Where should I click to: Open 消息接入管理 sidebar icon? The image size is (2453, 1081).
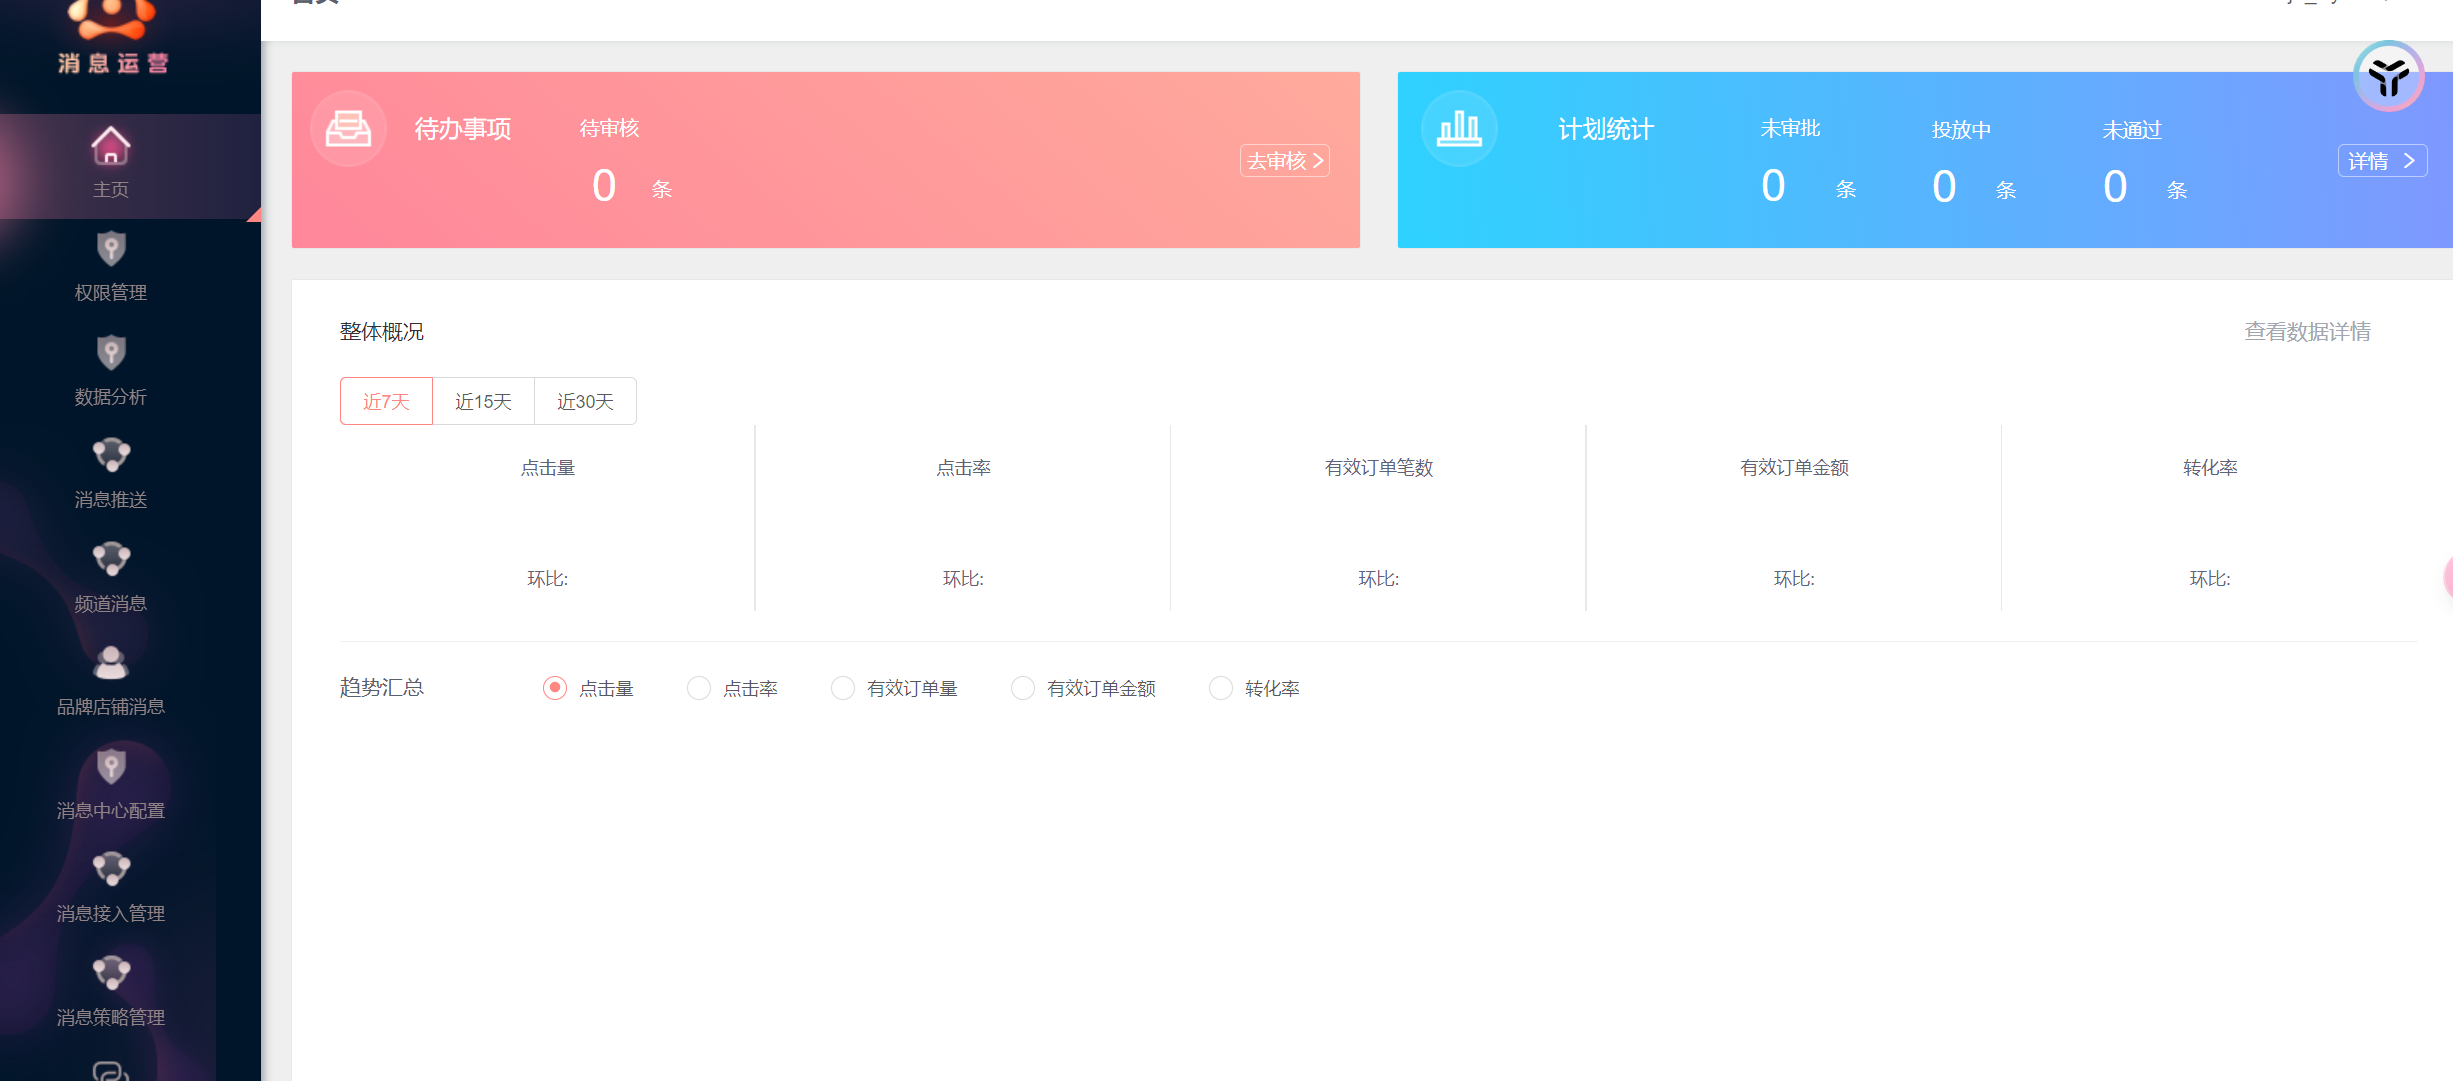click(111, 870)
